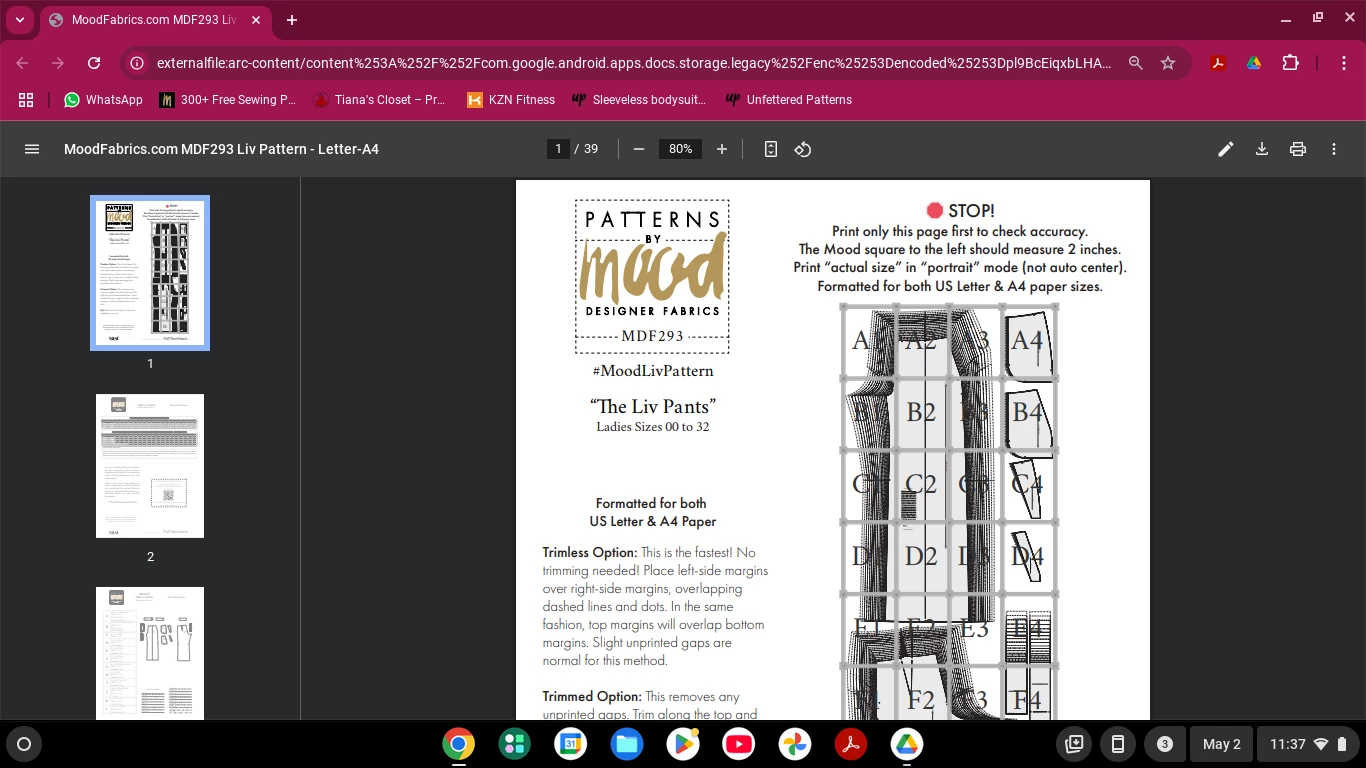Click the #MoodLivPattern text

[x=652, y=371]
